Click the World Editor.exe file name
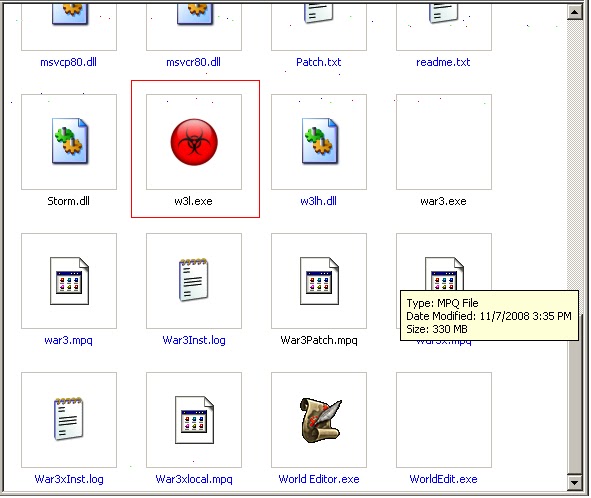 (319, 480)
